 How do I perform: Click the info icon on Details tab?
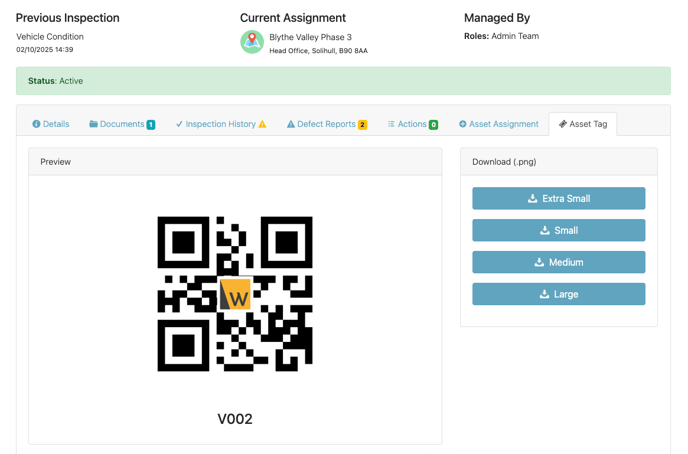[x=37, y=124]
